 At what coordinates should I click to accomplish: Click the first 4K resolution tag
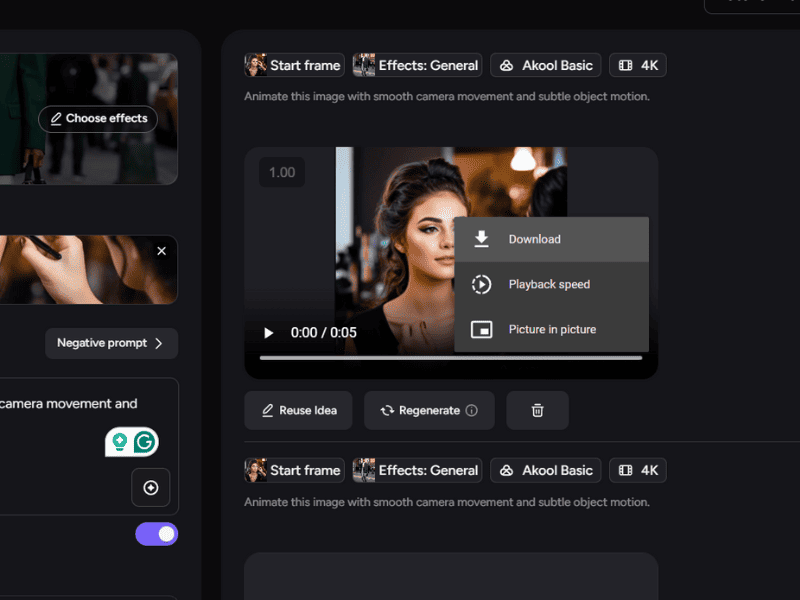[638, 65]
